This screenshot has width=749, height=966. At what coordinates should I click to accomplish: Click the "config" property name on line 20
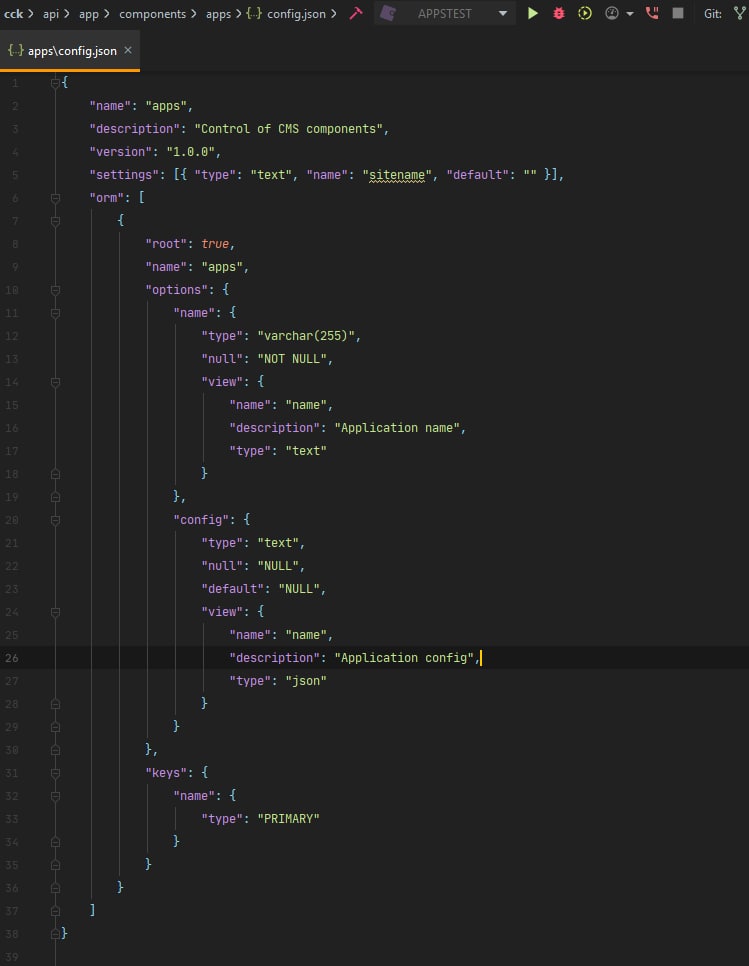point(201,520)
